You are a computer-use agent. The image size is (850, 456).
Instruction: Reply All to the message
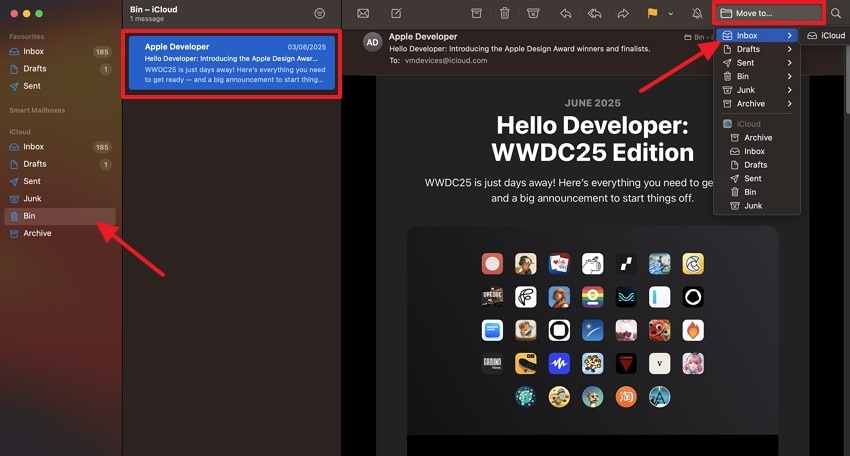tap(594, 14)
